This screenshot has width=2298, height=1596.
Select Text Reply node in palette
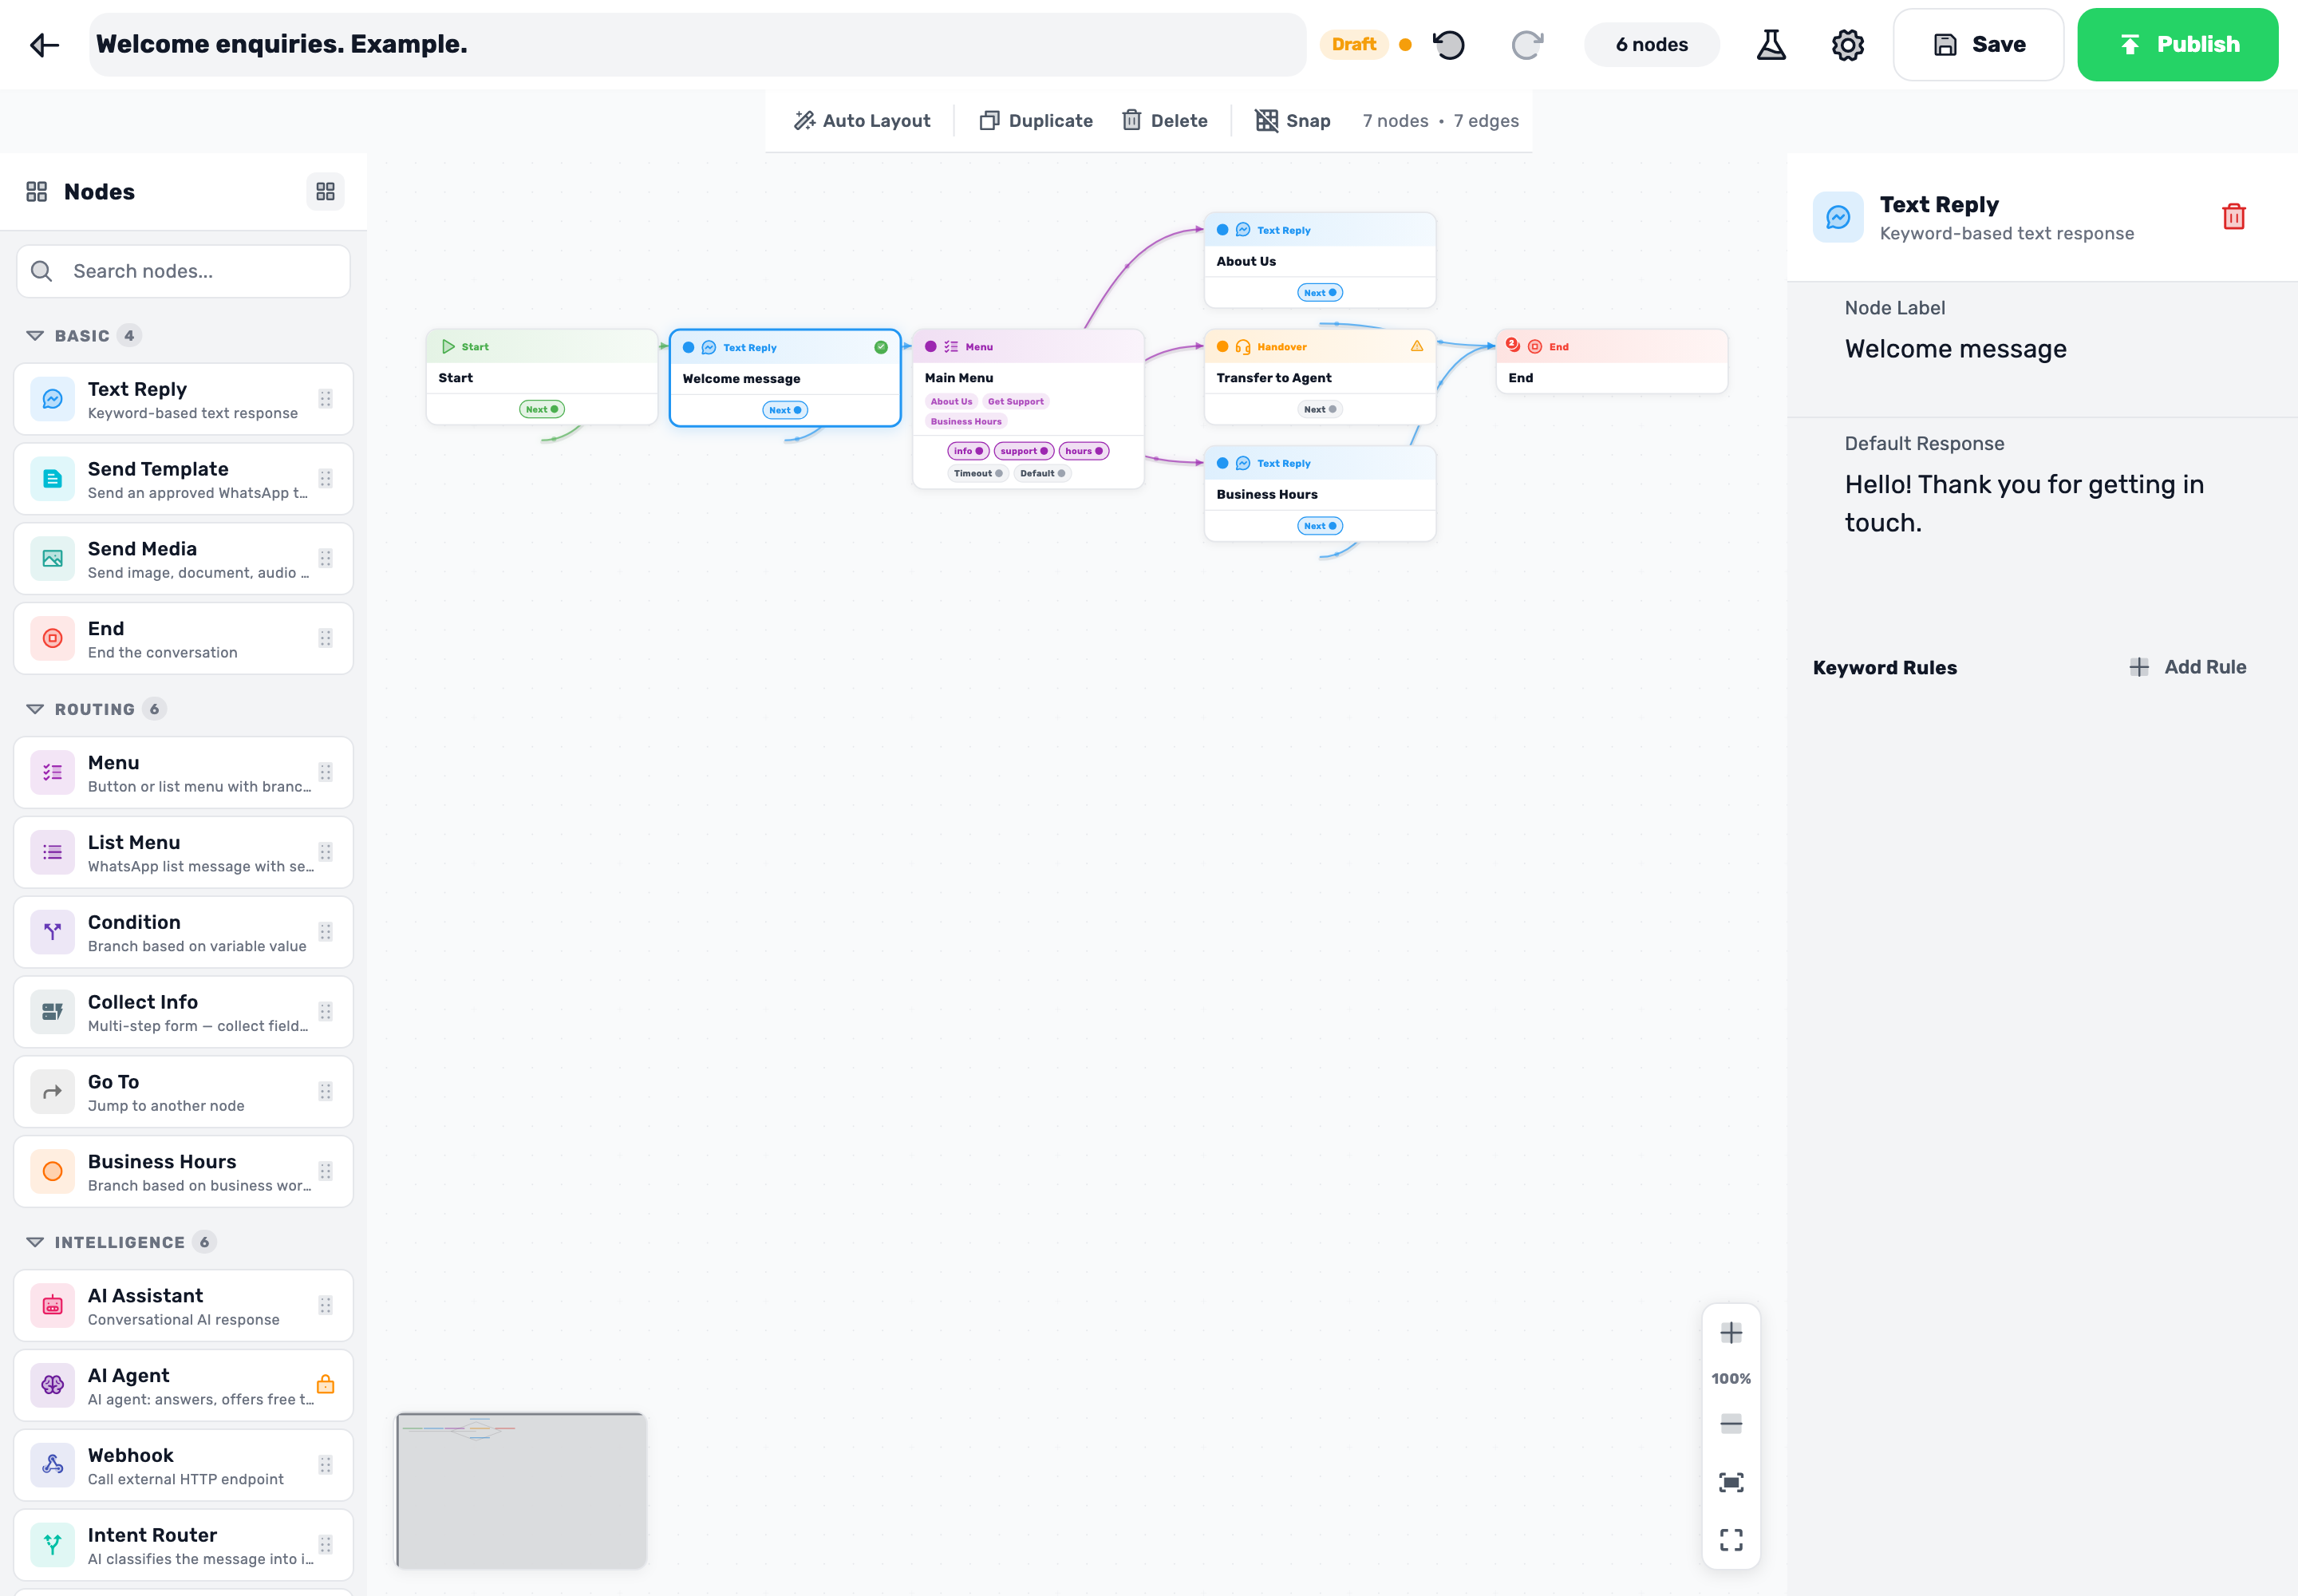[183, 399]
